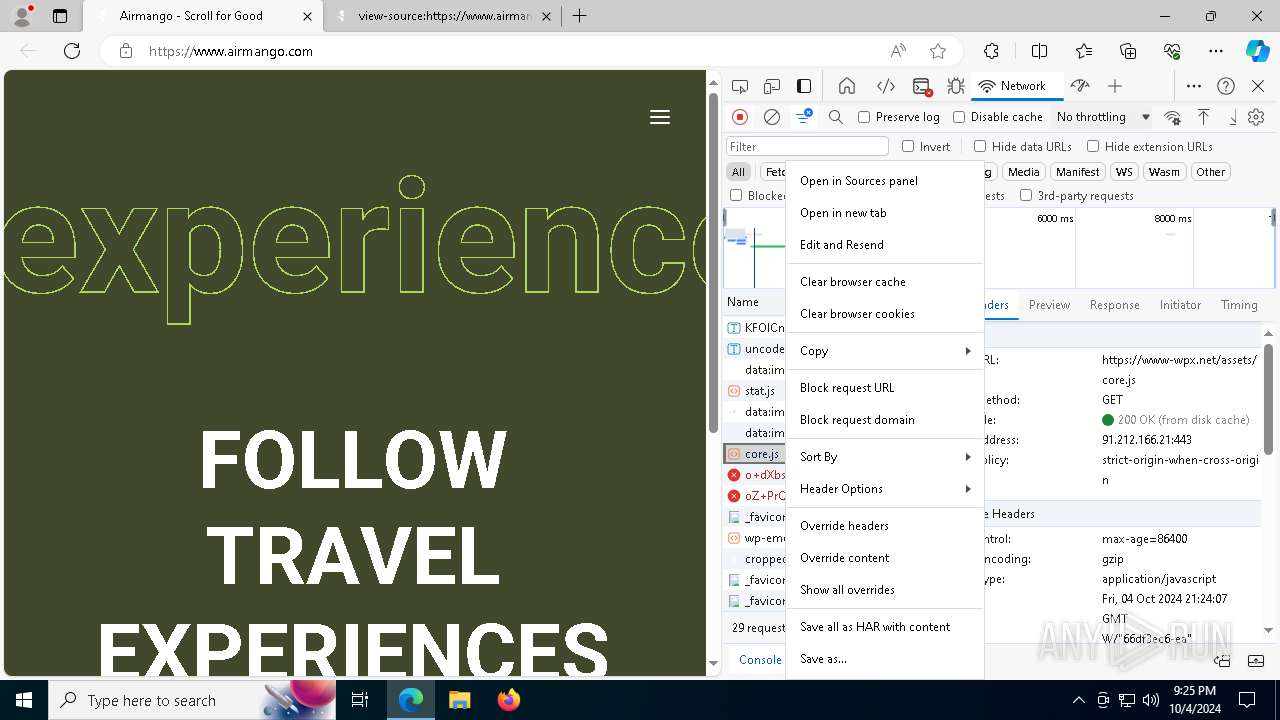1280x720 pixels.
Task: Toggle the DevTools activity bar dock icon
Action: pyautogui.click(x=804, y=86)
